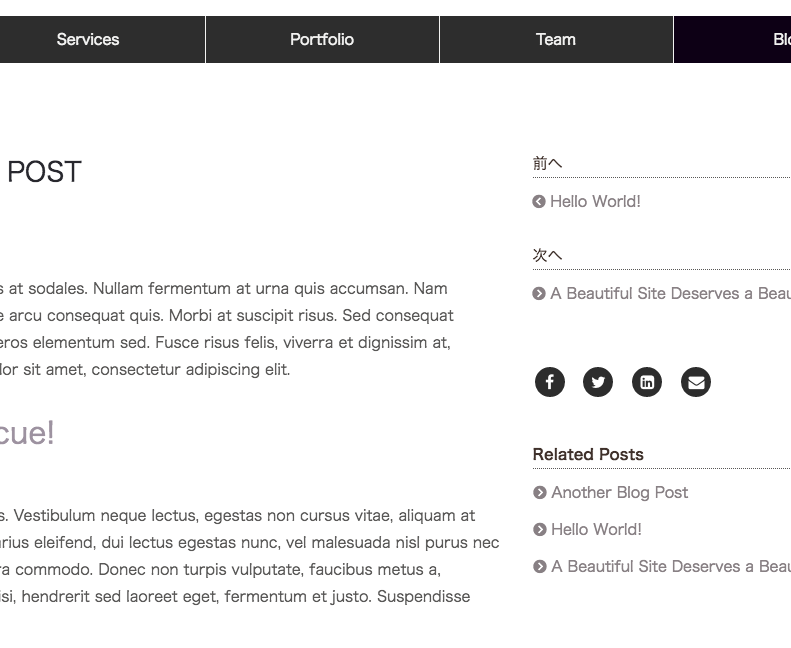This screenshot has height=648, width=791.
Task: Click the right chevron beside the next post
Action: (x=539, y=293)
